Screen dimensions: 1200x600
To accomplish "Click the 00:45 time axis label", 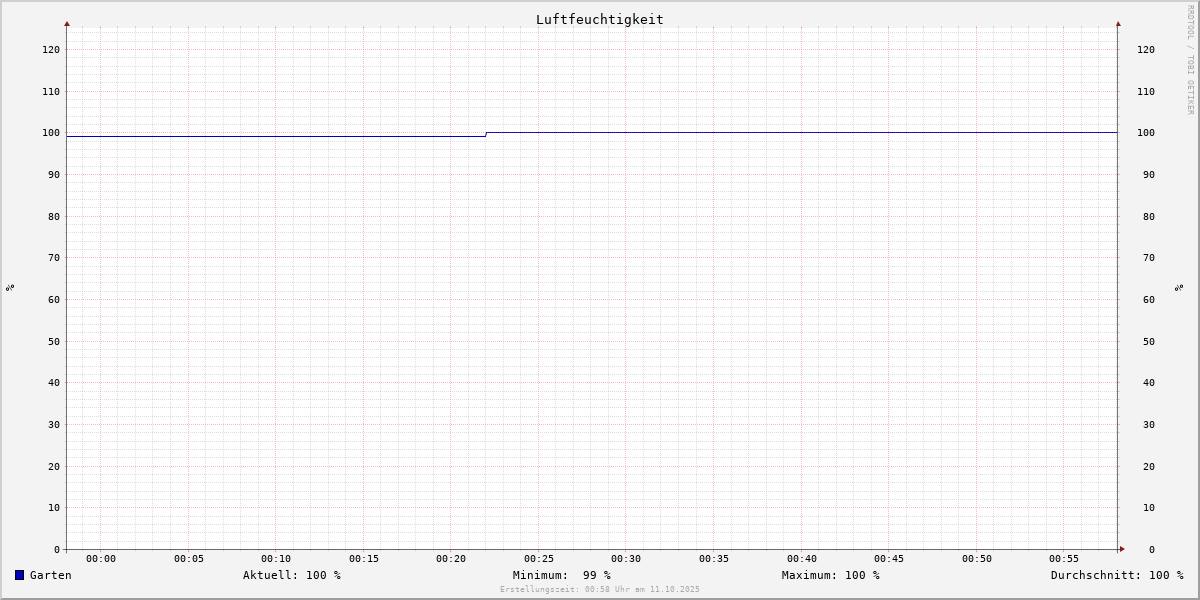I will [x=889, y=559].
